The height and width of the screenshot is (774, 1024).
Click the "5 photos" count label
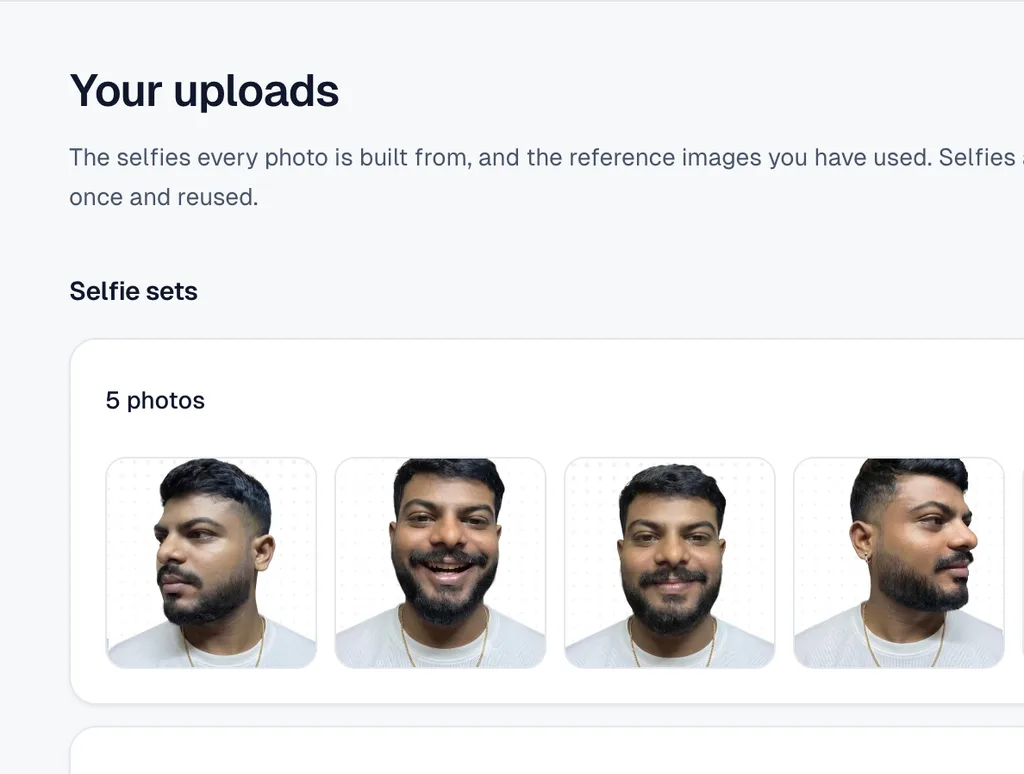(155, 400)
